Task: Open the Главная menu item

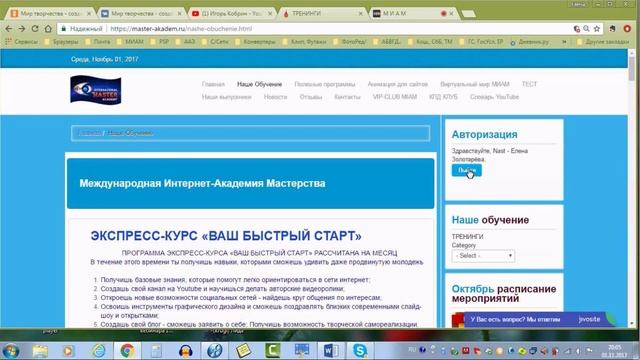Action: (213, 84)
